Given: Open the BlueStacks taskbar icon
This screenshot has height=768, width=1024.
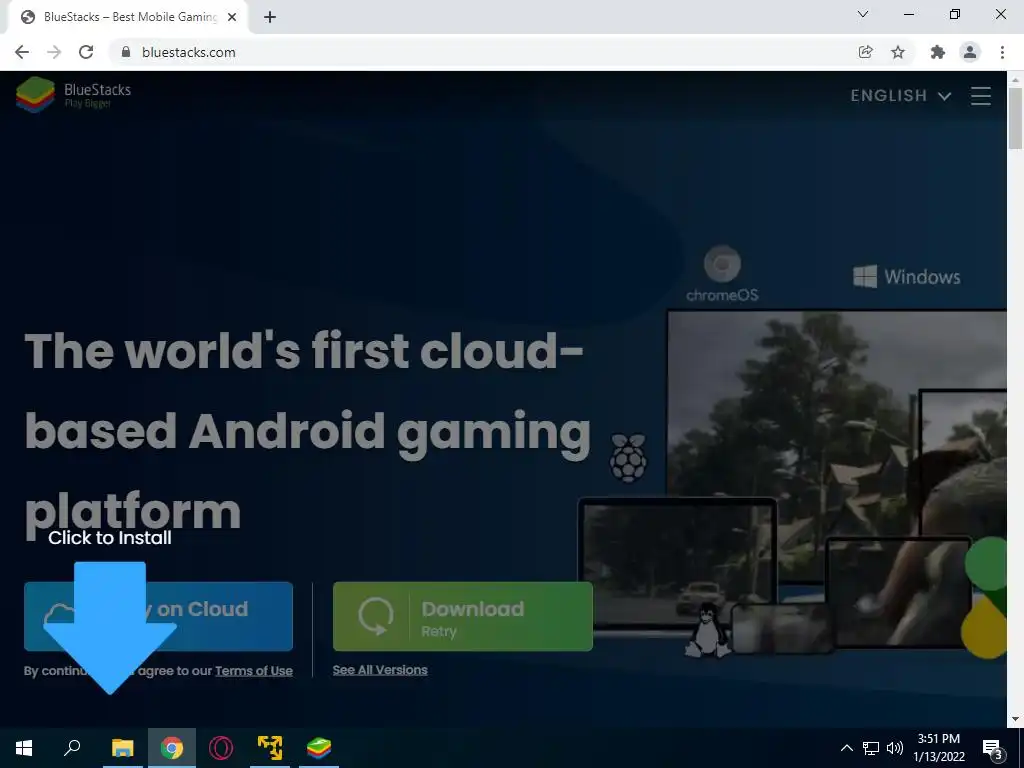Looking at the screenshot, I should pos(319,748).
